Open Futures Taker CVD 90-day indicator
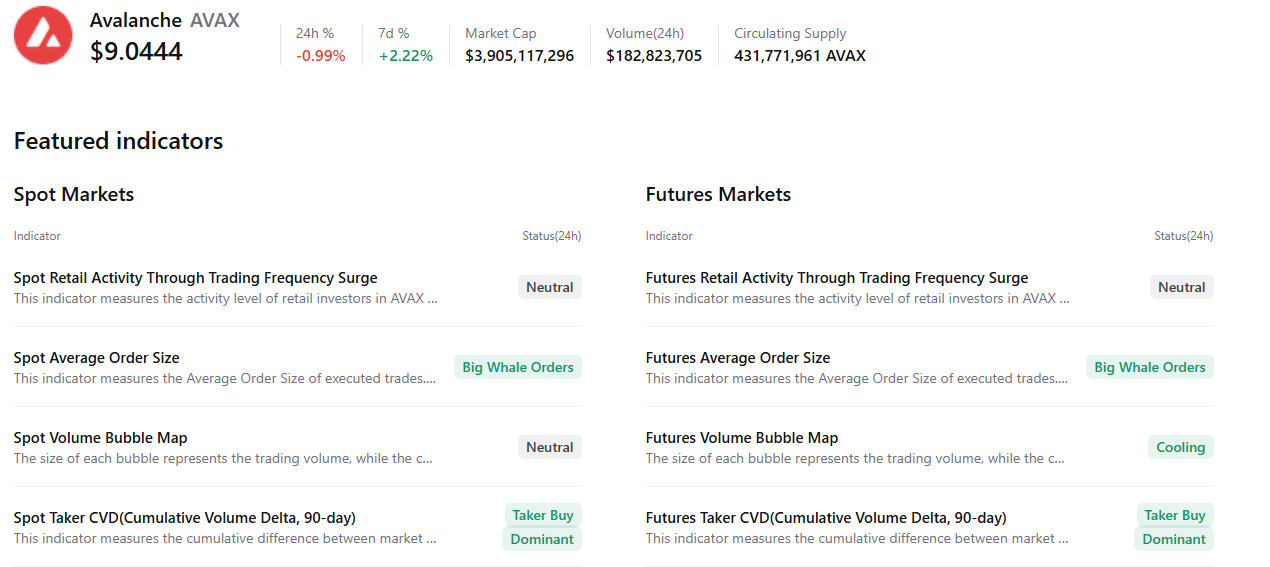Viewport: 1270px width, 567px height. tap(826, 518)
